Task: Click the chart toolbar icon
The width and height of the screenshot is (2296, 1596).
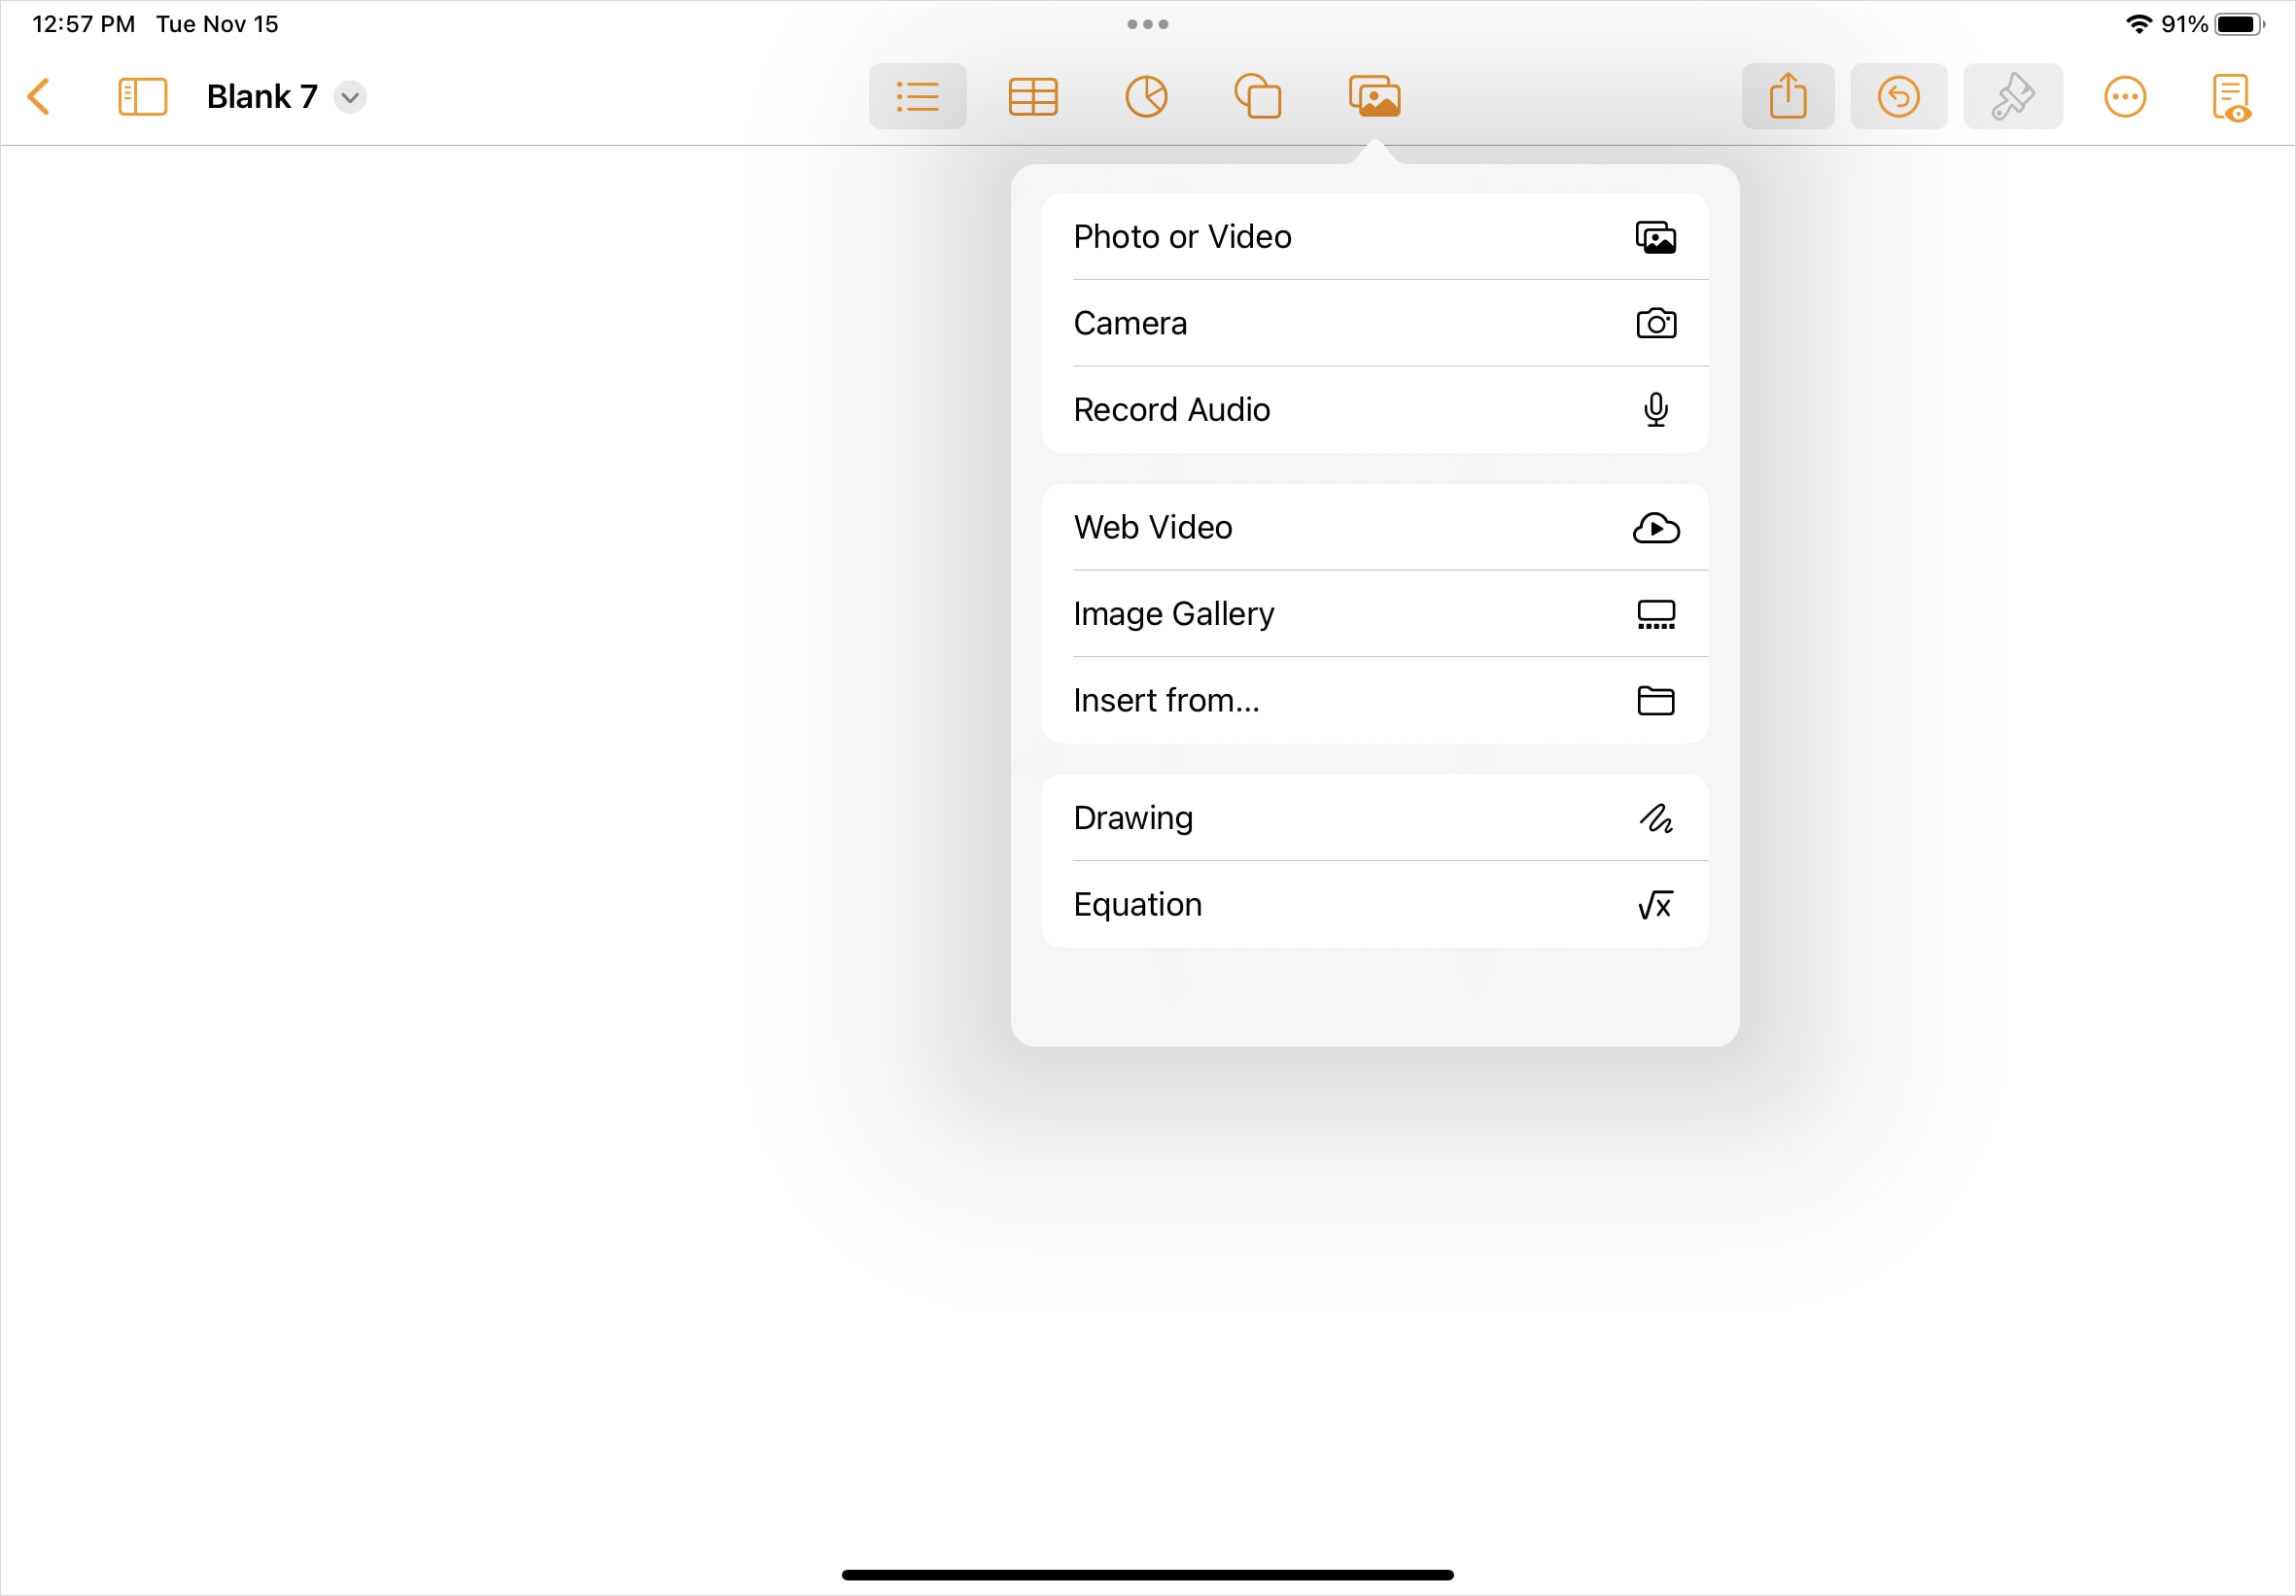Action: tap(1144, 97)
